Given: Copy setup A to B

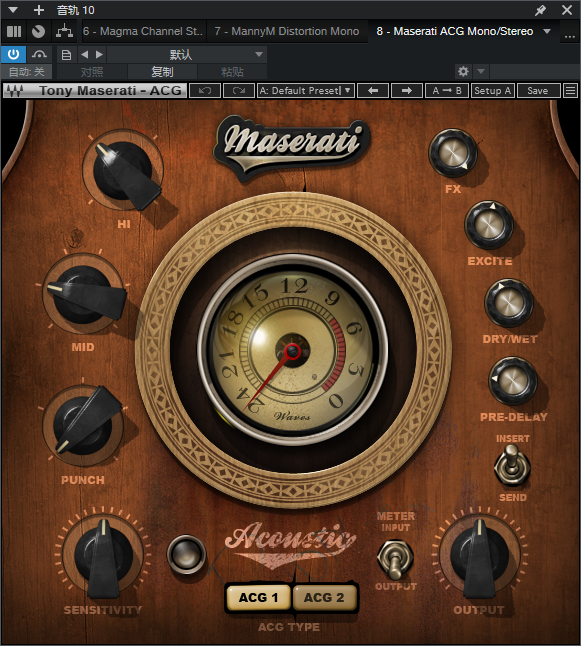Looking at the screenshot, I should click(x=447, y=91).
